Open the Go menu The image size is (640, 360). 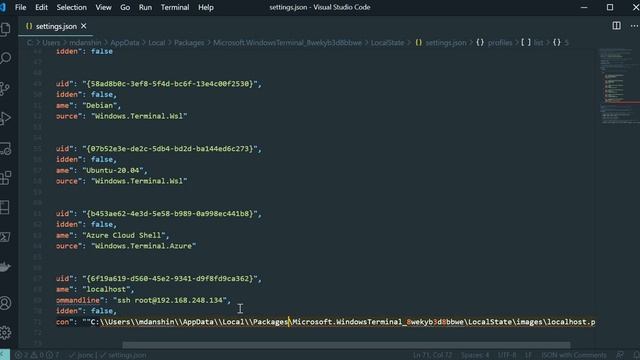tap(125, 7)
